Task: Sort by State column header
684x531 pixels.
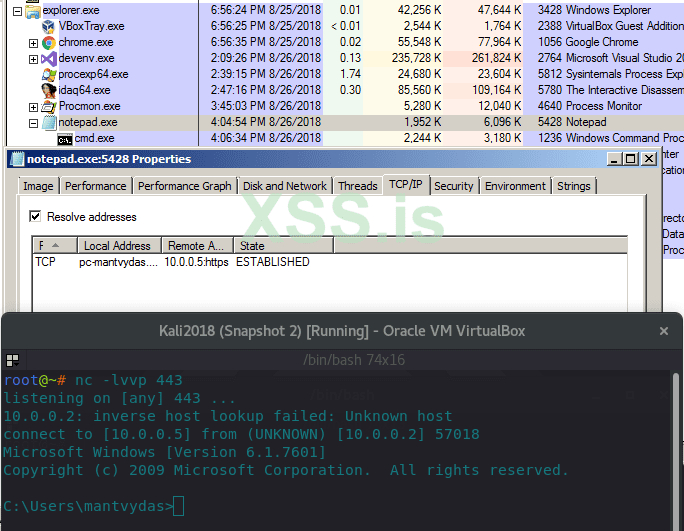Action: pos(284,246)
